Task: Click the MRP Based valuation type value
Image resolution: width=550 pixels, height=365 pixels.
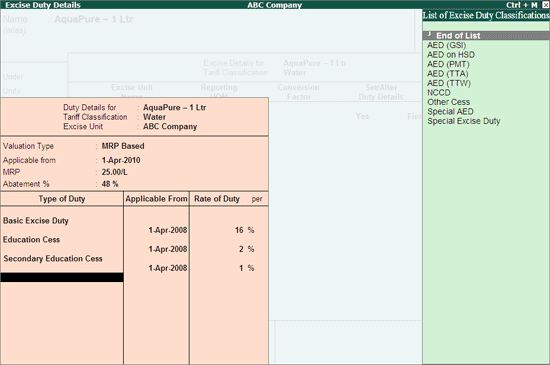Action: coord(123,146)
